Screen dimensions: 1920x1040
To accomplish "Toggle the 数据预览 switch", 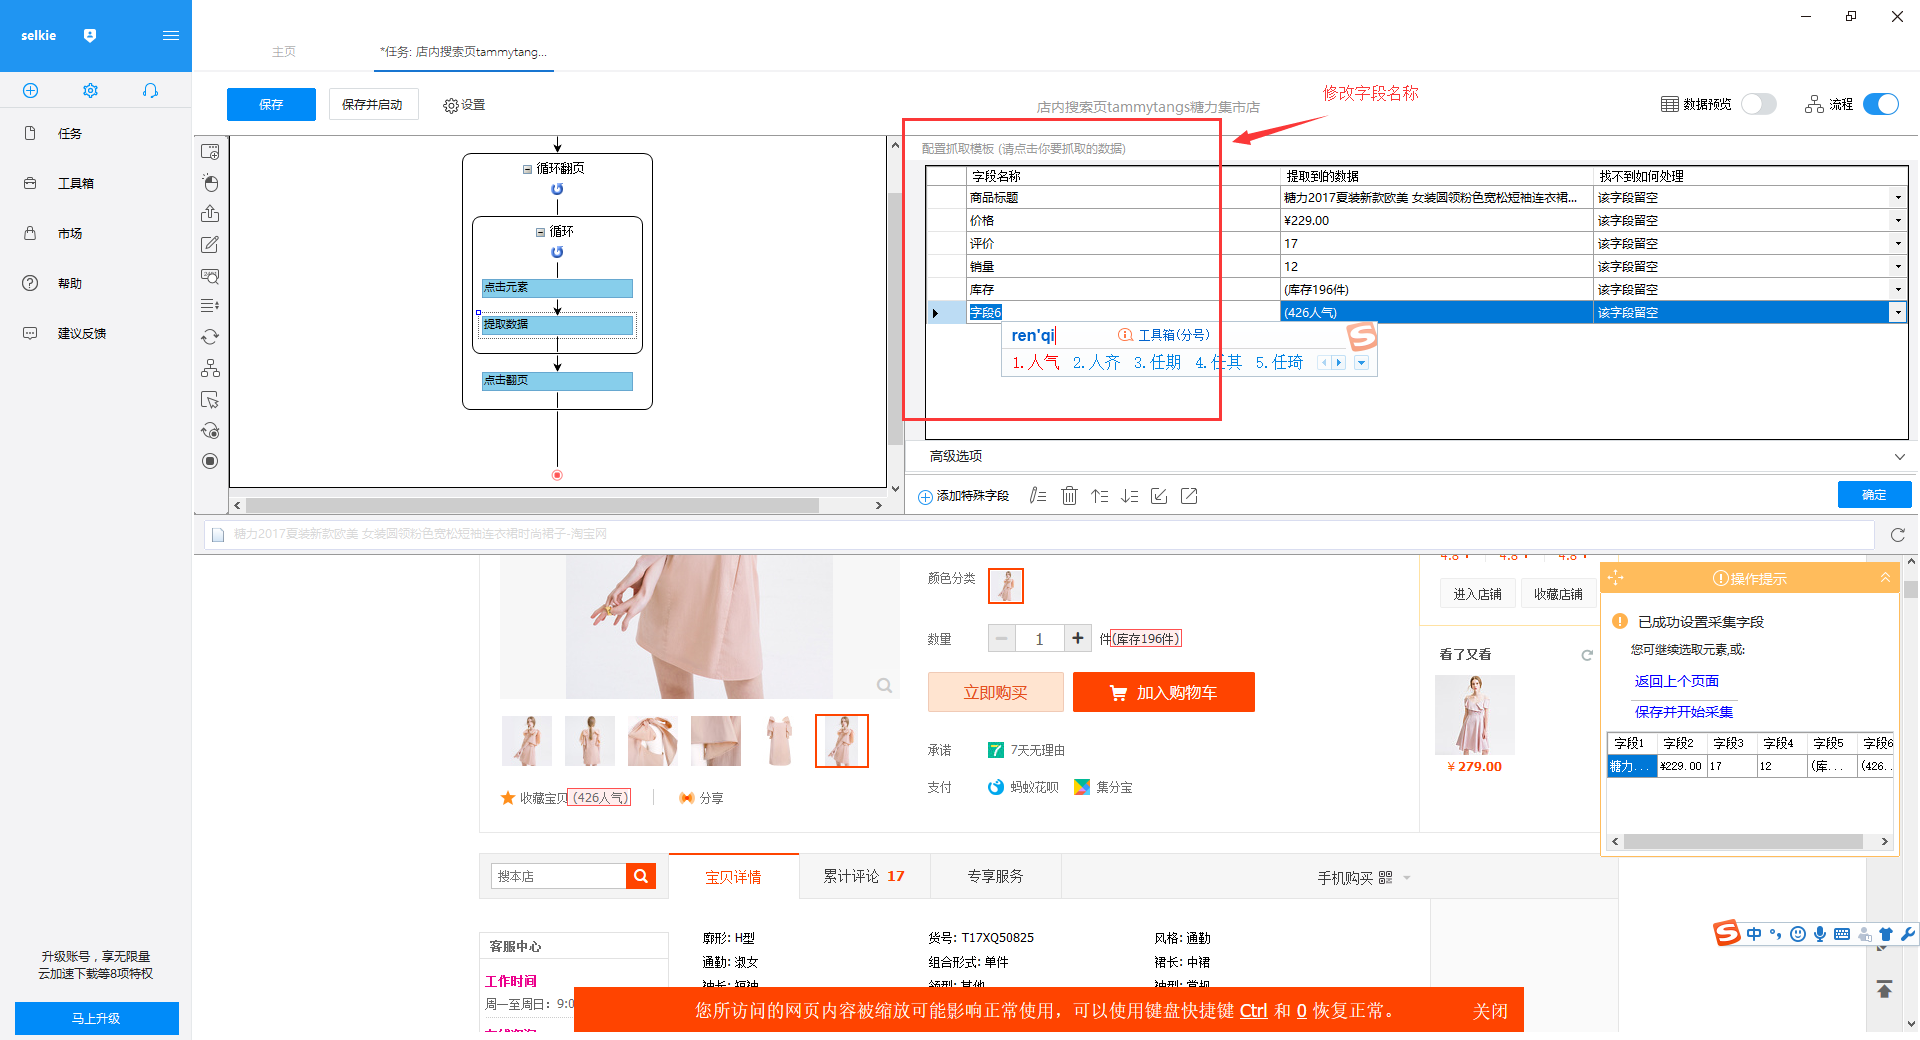I will click(1758, 104).
